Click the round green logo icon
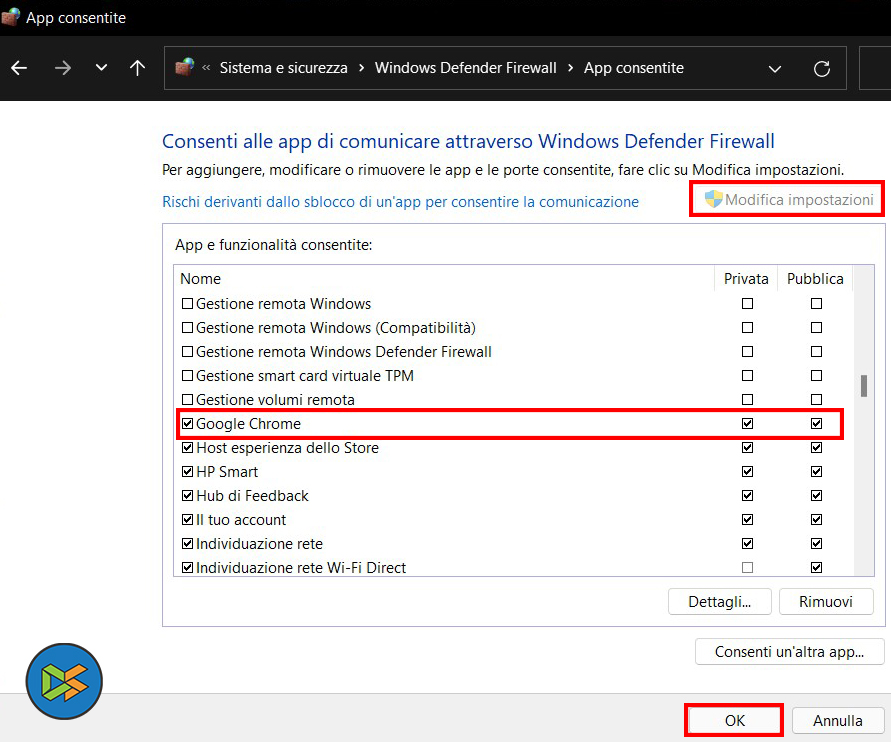Viewport: 891px width, 742px height. [x=64, y=681]
